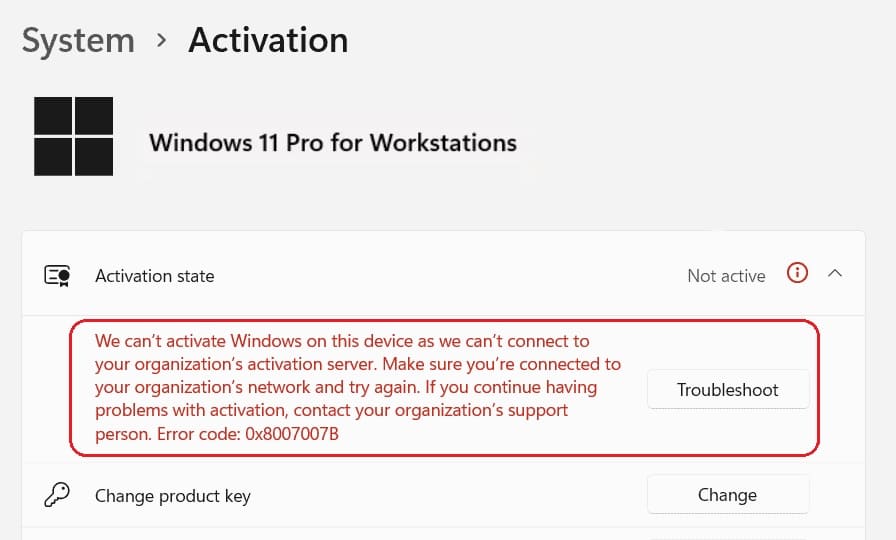Click the breadcrumb separator arrow
Viewport: 896px width, 540px height.
(162, 41)
